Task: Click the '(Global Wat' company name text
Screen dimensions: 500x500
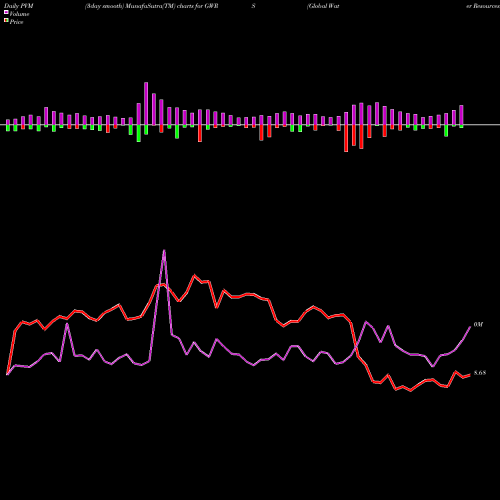Action: [323, 6]
